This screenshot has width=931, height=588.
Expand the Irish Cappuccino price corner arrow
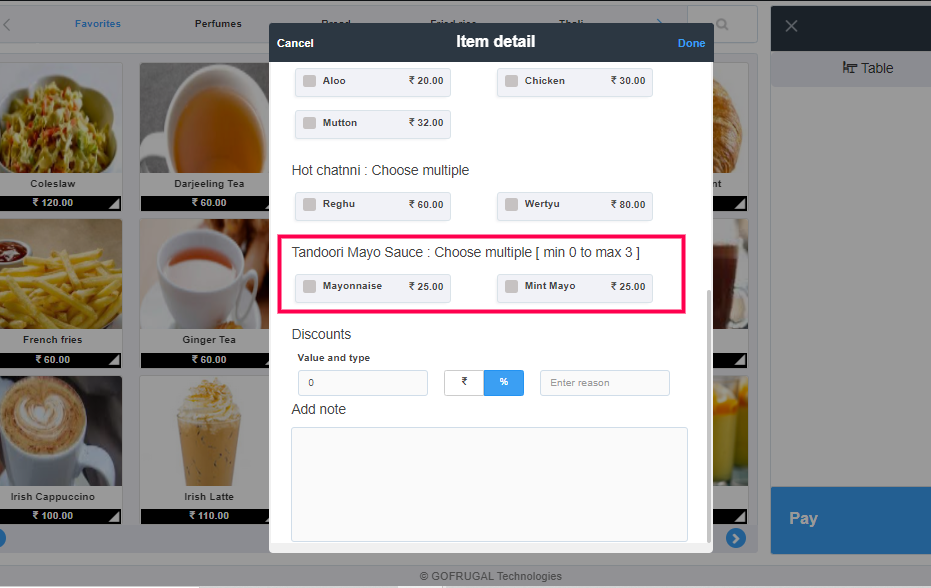[x=114, y=517]
